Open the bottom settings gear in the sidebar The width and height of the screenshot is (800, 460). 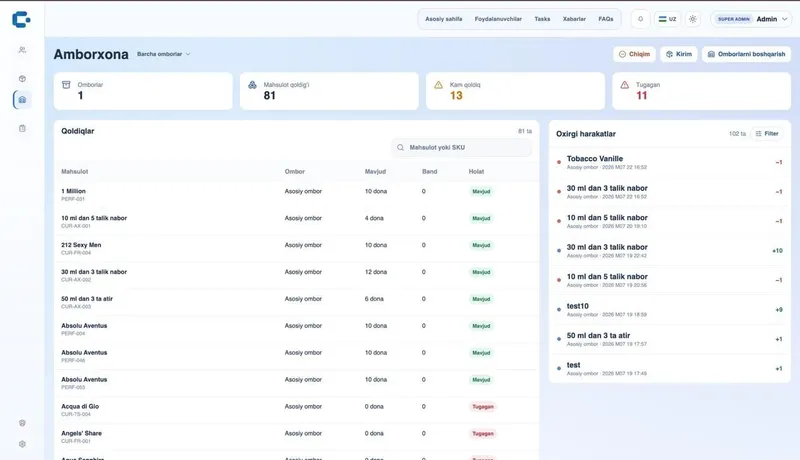pos(22,444)
